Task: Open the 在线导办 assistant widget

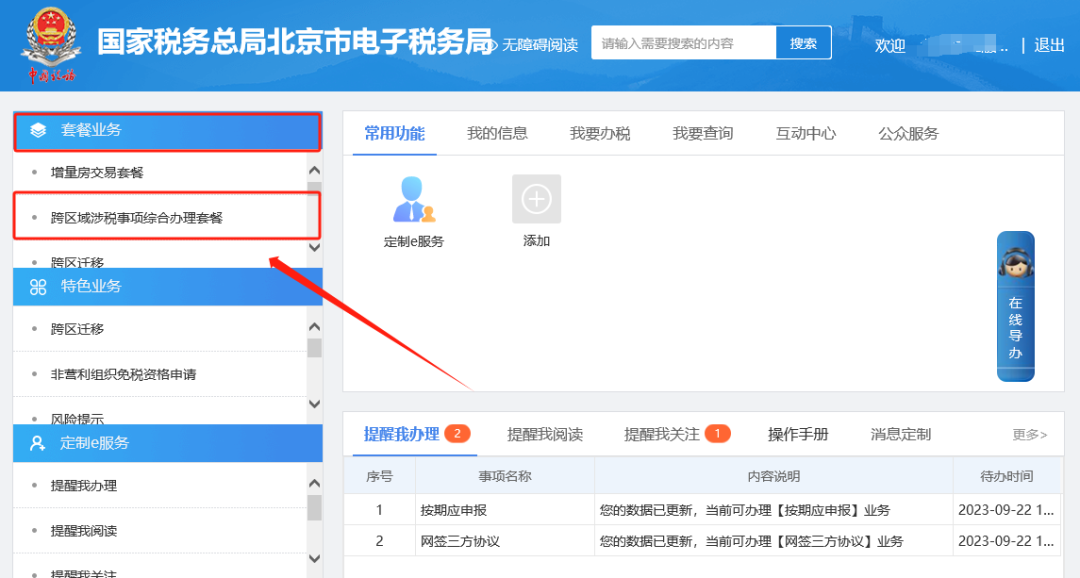Action: pyautogui.click(x=1015, y=306)
